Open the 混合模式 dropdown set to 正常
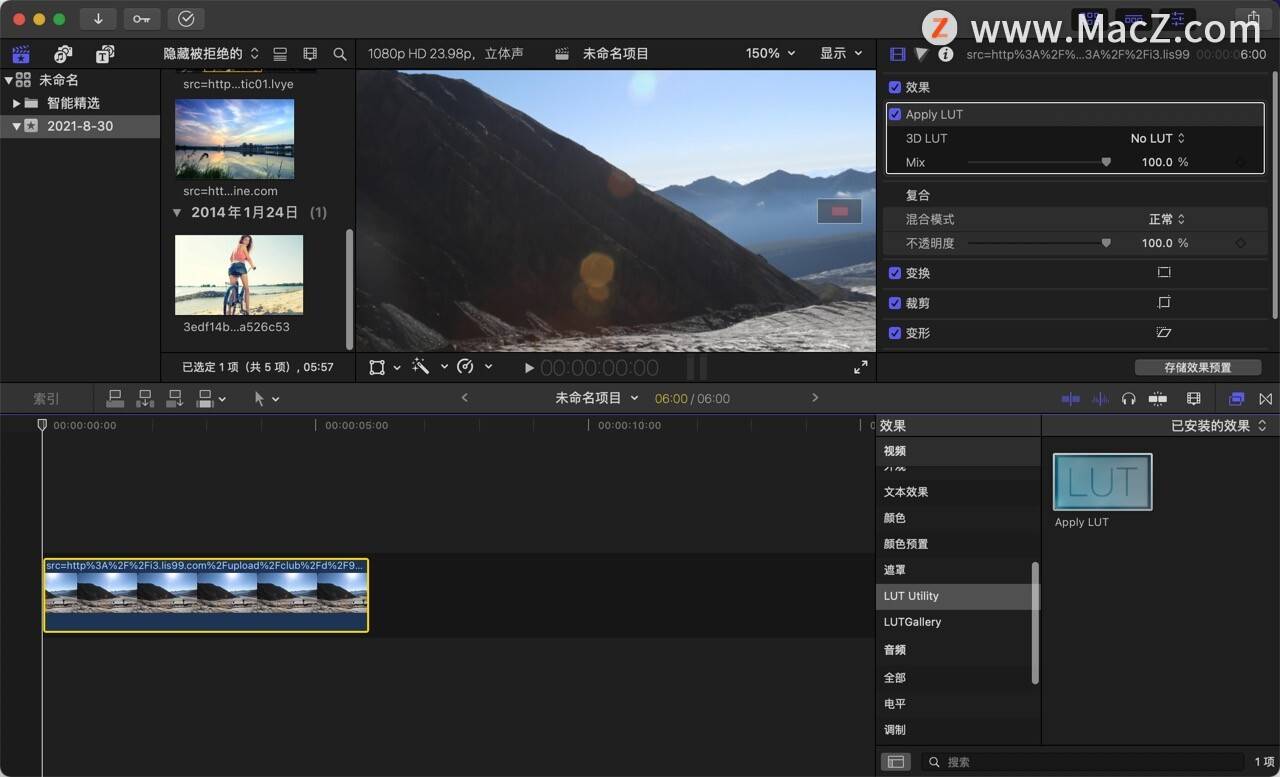The height and width of the screenshot is (777, 1280). 1166,219
